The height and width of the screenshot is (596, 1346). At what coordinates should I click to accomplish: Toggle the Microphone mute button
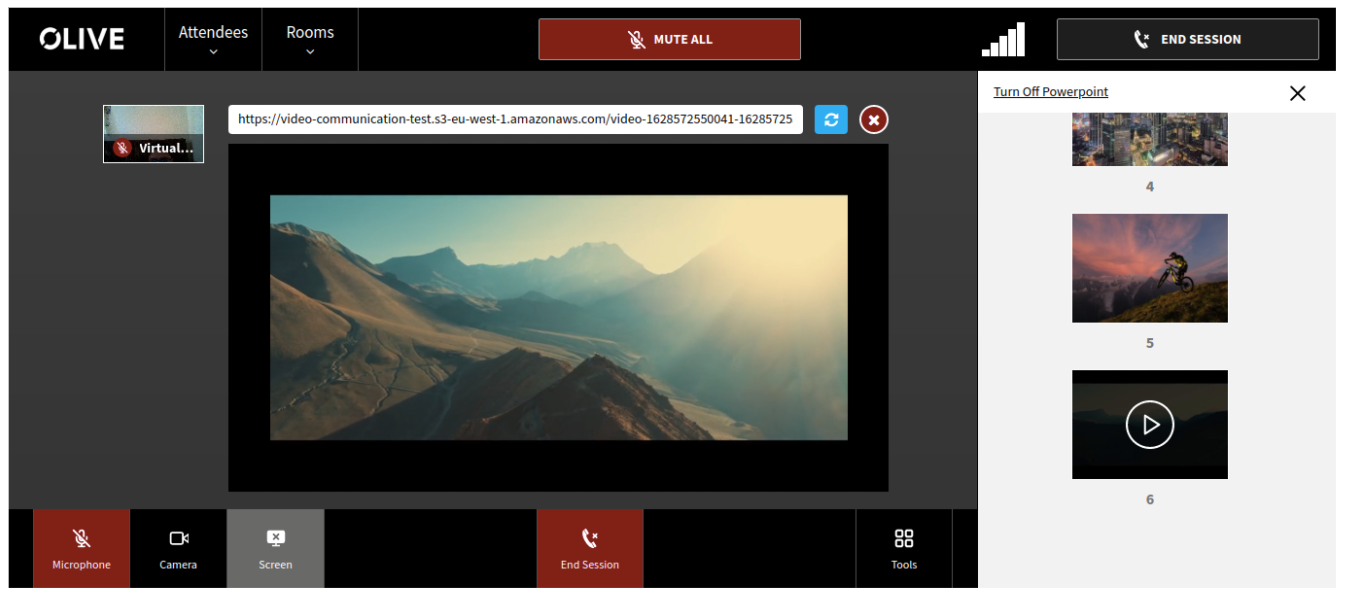click(x=82, y=548)
